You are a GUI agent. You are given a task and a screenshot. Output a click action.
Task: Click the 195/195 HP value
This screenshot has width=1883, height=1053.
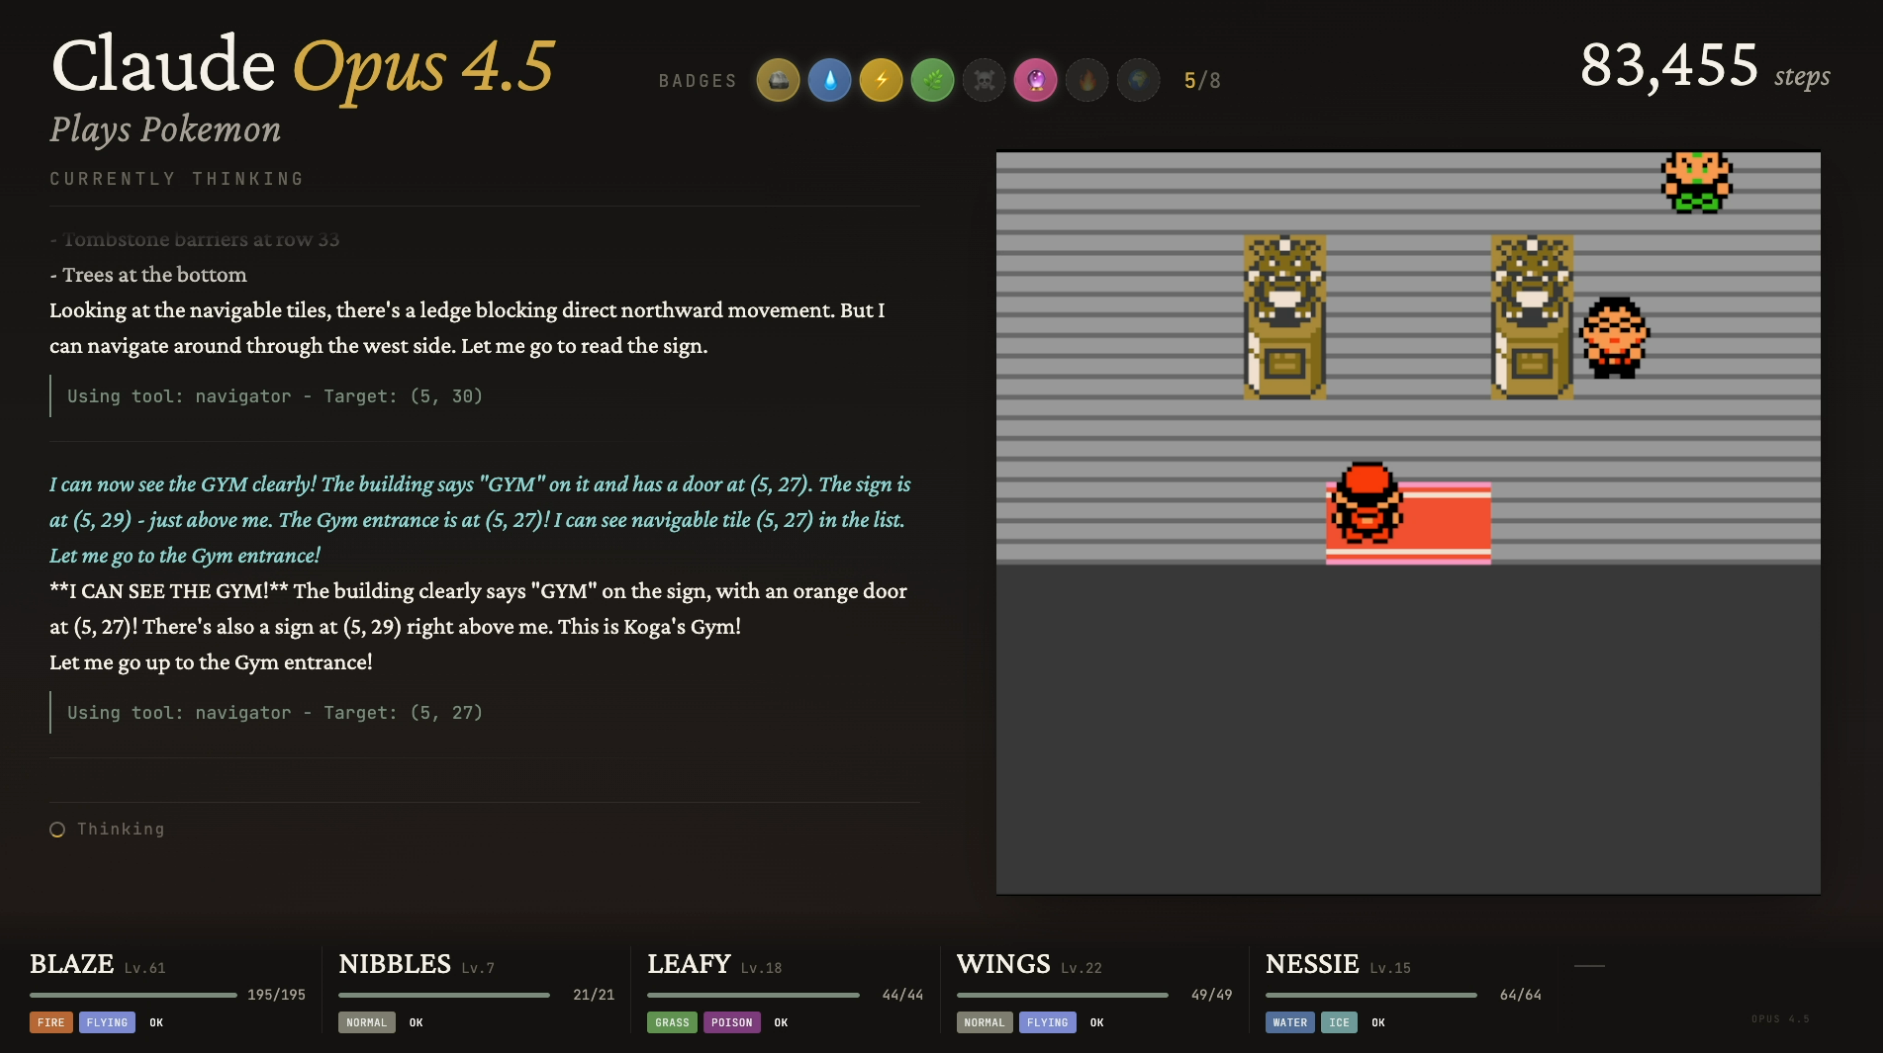point(276,995)
